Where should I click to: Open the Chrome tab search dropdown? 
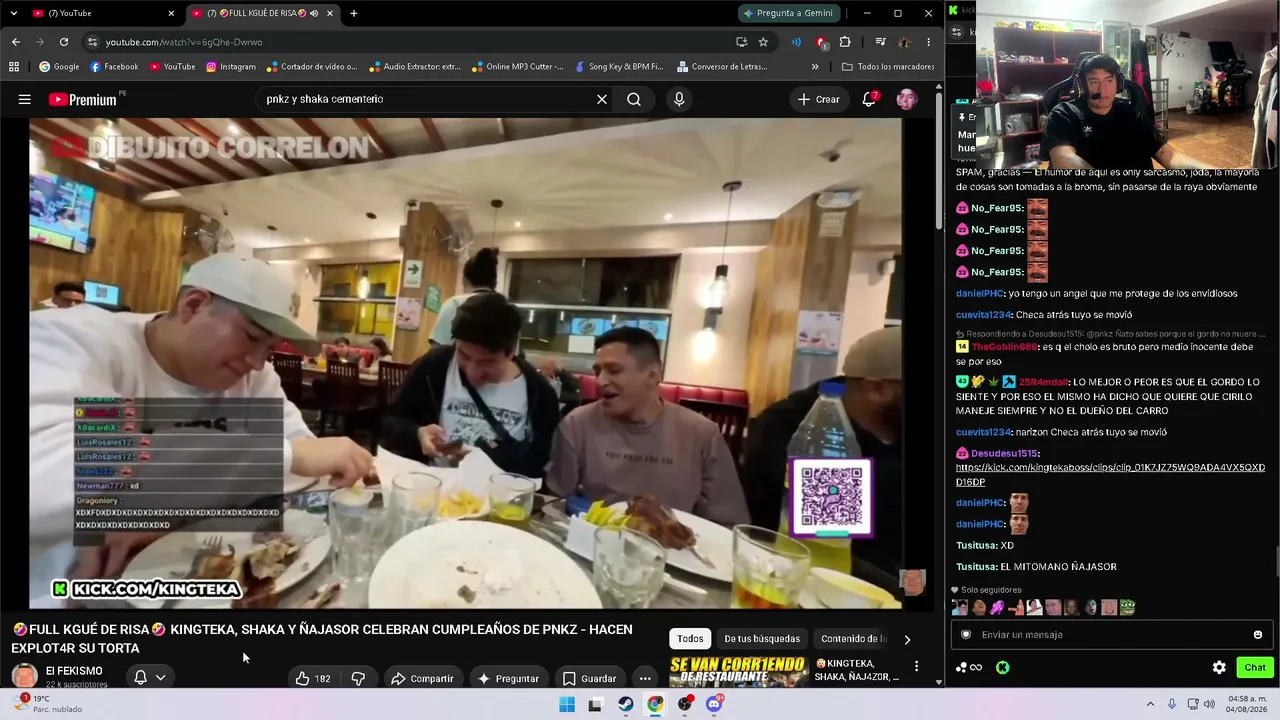tap(15, 13)
